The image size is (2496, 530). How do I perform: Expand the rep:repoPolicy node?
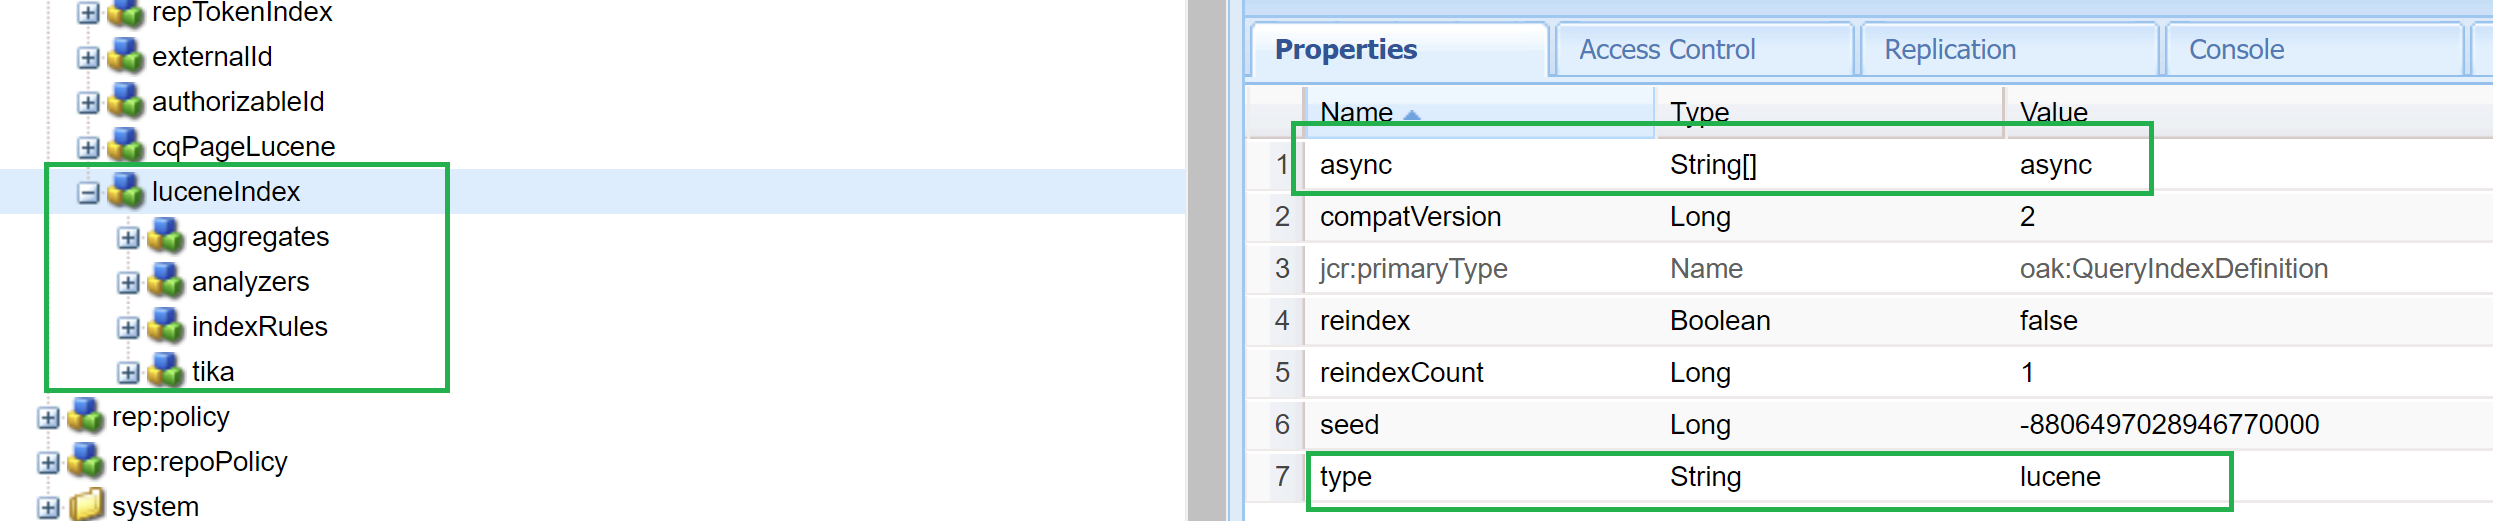click(x=49, y=463)
